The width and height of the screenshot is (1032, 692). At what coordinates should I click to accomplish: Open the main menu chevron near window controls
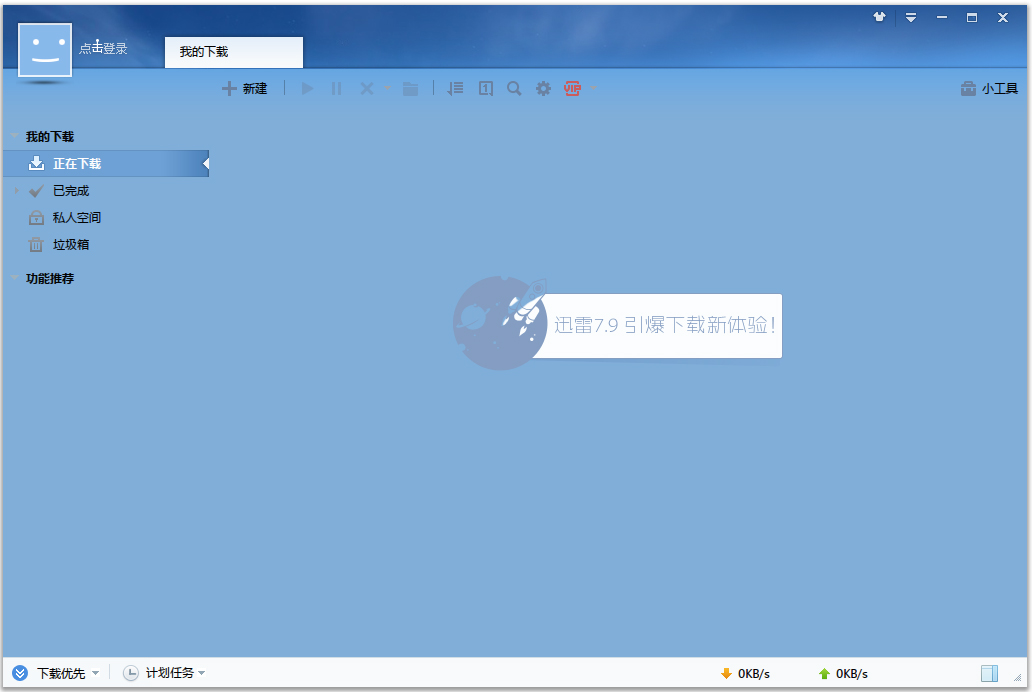point(910,17)
